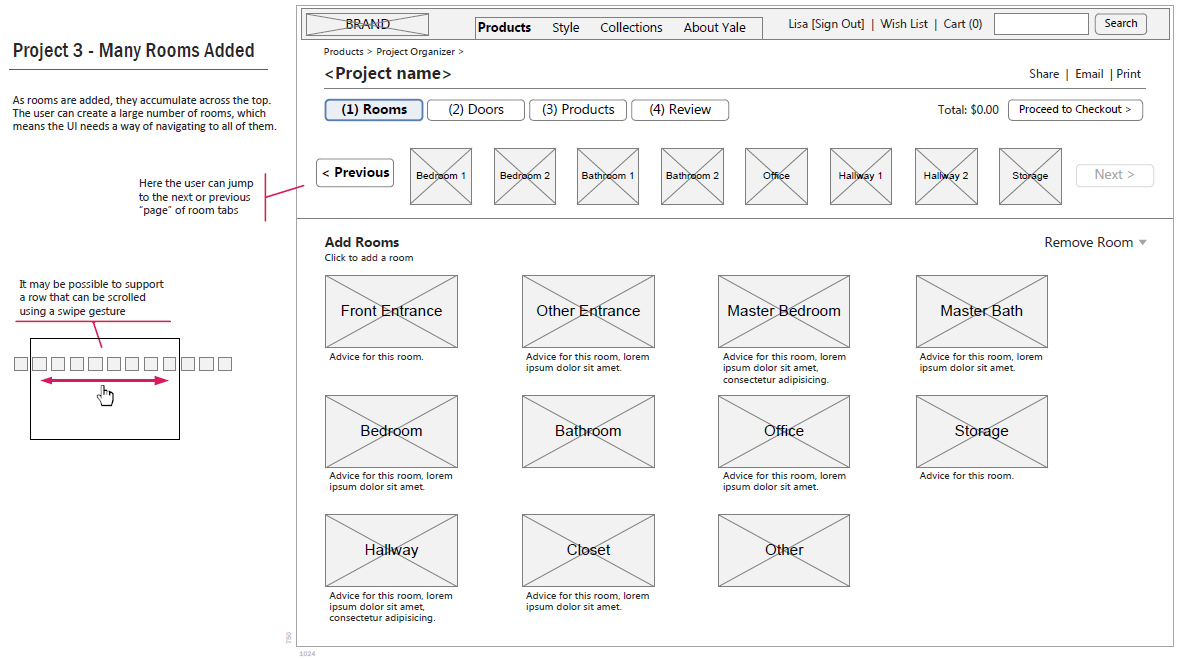Switch to the (2) Doors step tab
Viewport: 1179px width, 659px height.
click(476, 110)
